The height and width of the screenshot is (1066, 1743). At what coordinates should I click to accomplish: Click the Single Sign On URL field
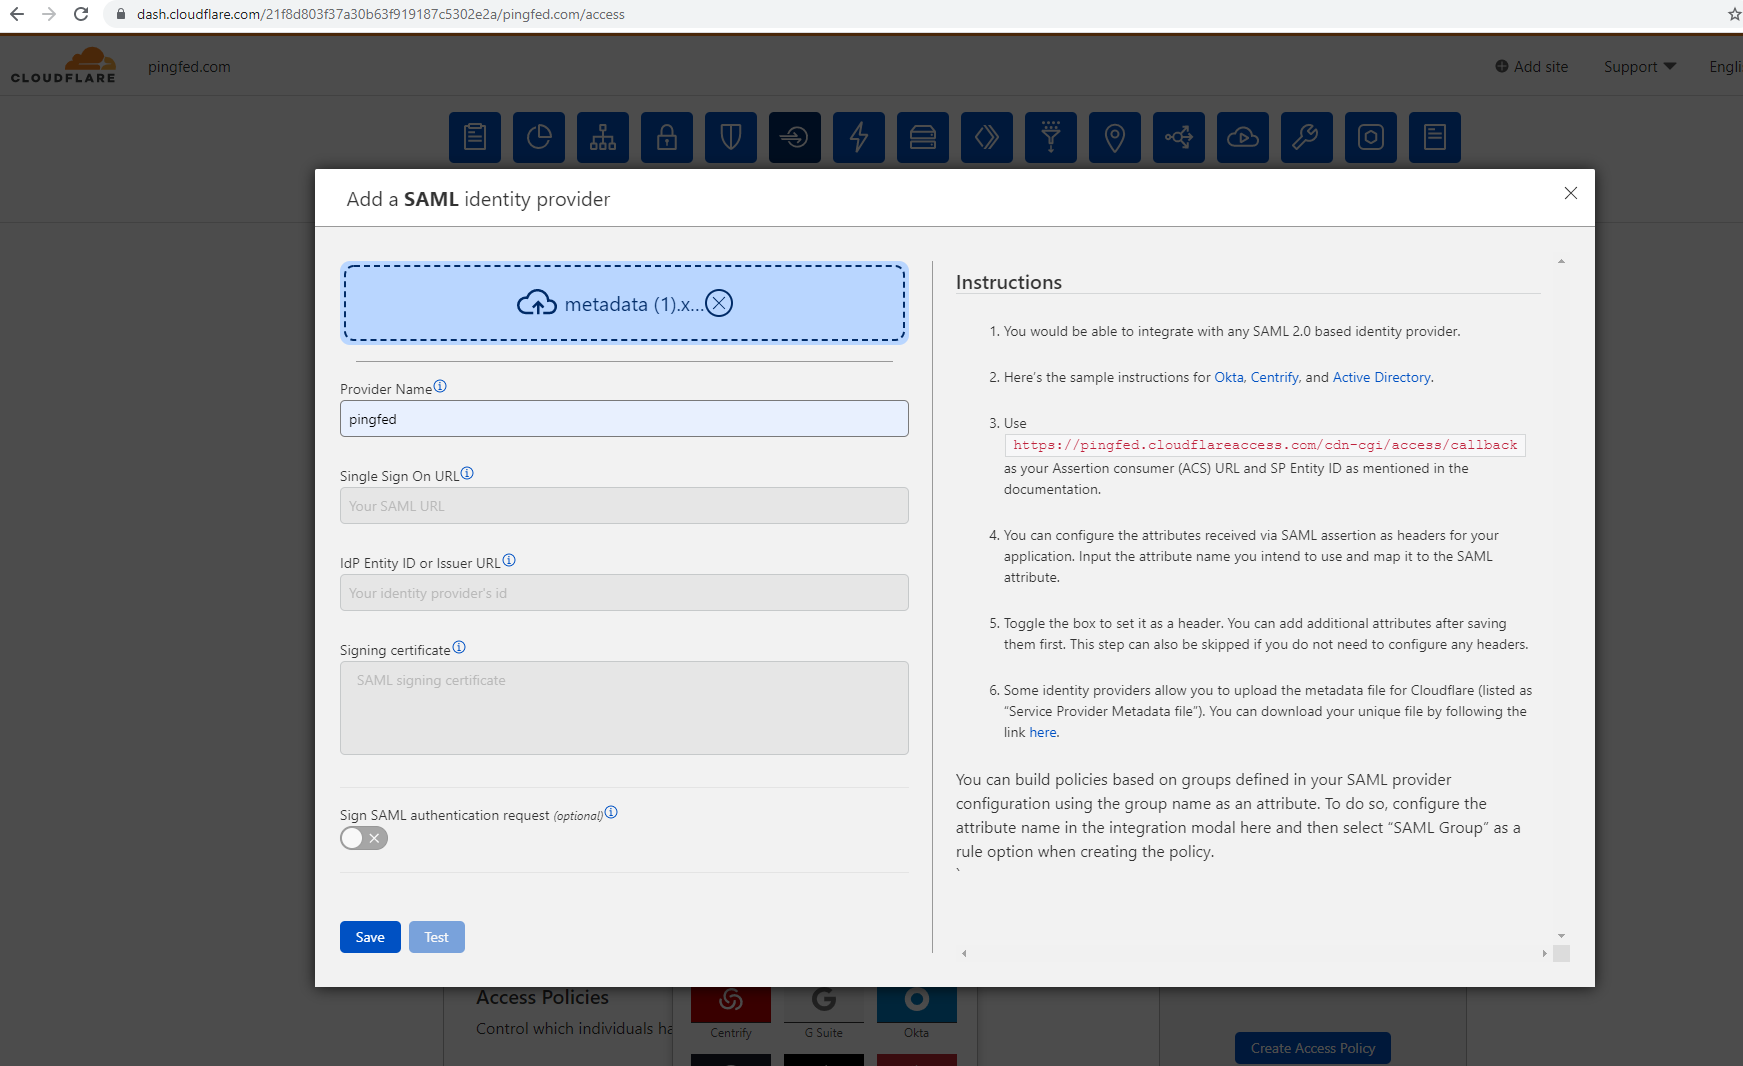[624, 506]
